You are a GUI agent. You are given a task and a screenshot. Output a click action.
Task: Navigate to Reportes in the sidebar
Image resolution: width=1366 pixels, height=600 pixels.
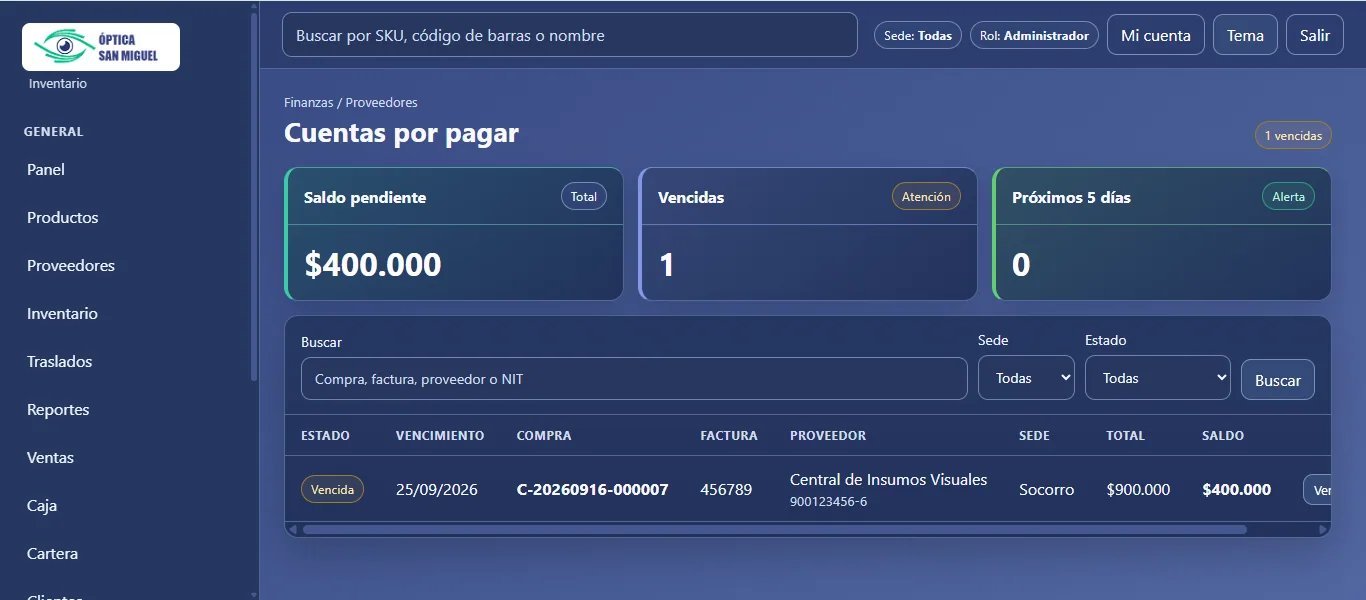point(58,410)
